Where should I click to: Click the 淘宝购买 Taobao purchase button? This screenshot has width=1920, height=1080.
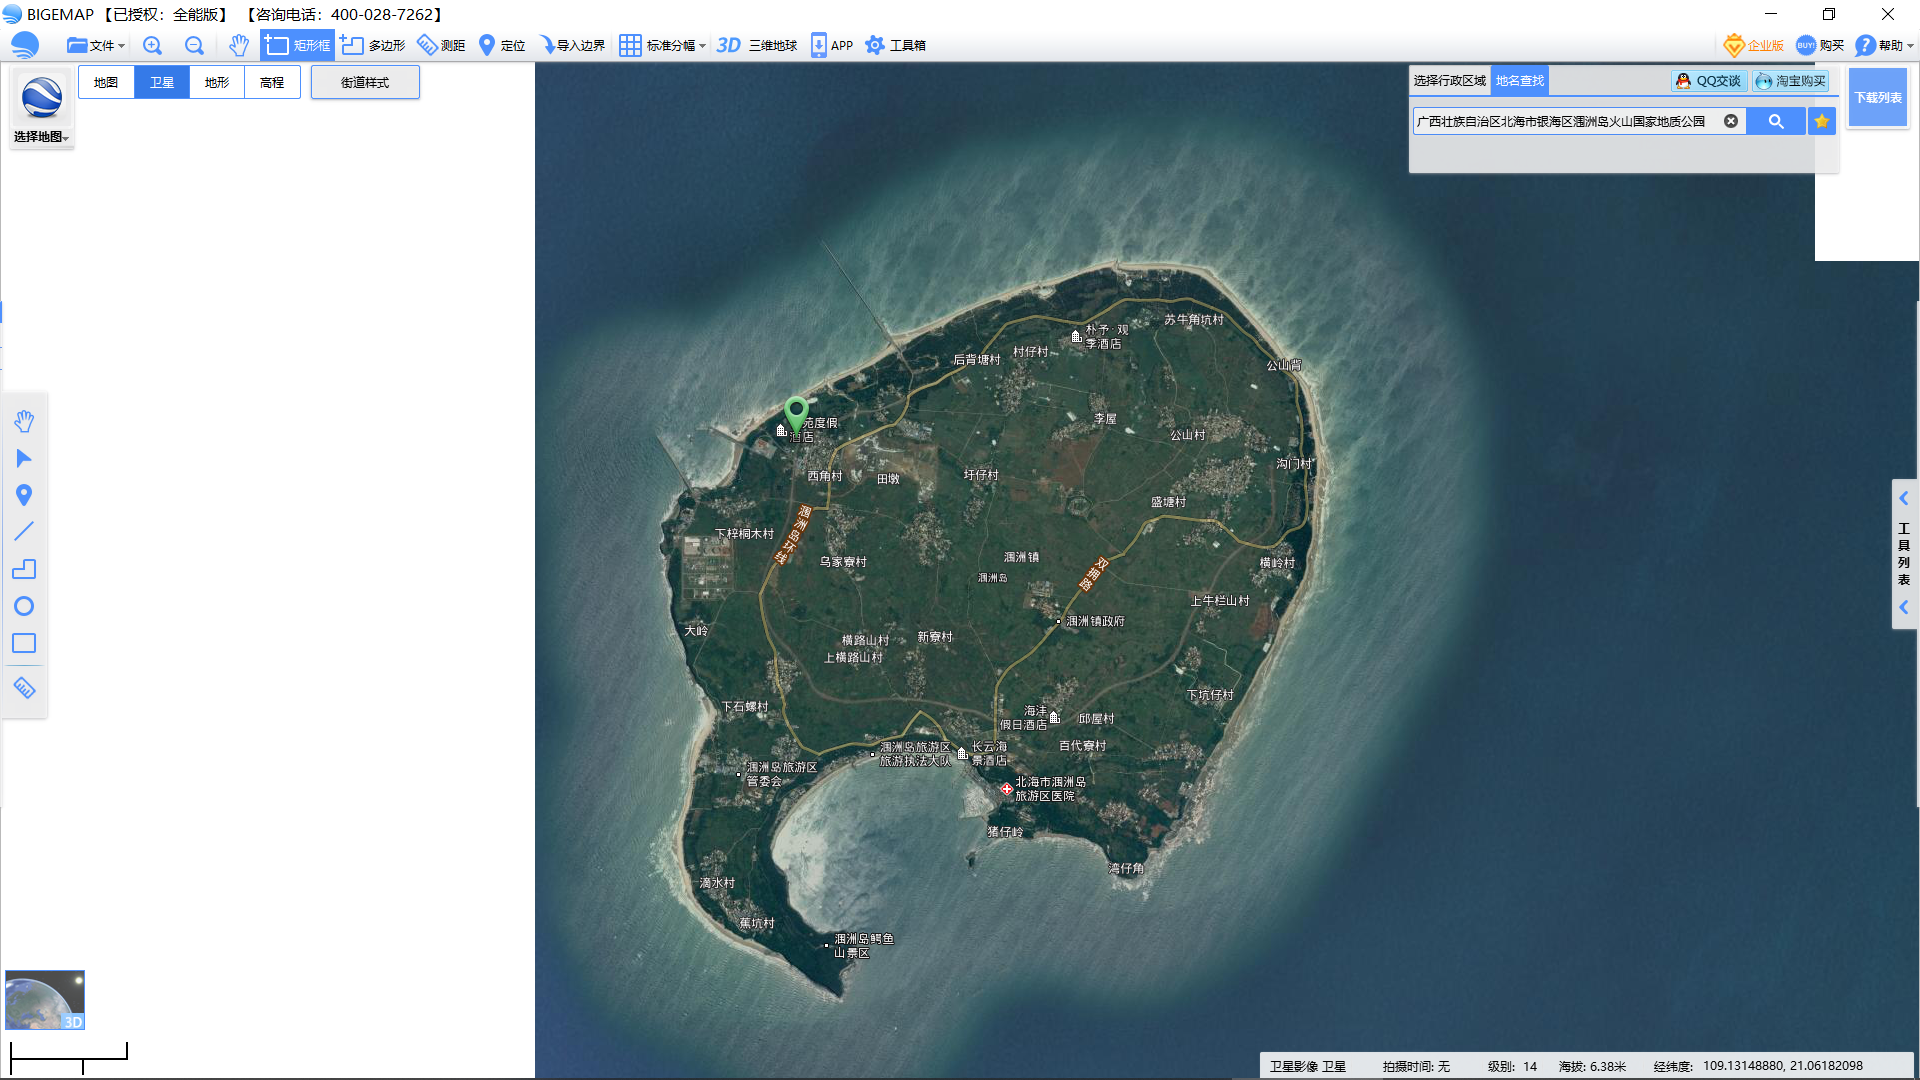[x=1790, y=81]
